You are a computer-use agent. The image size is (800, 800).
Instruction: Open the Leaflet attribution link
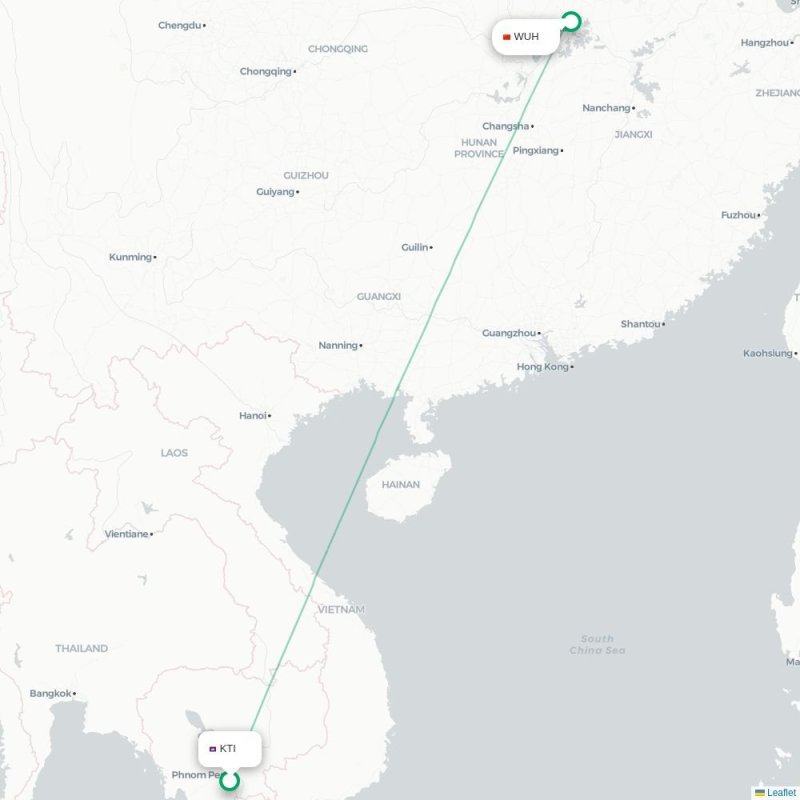point(779,792)
